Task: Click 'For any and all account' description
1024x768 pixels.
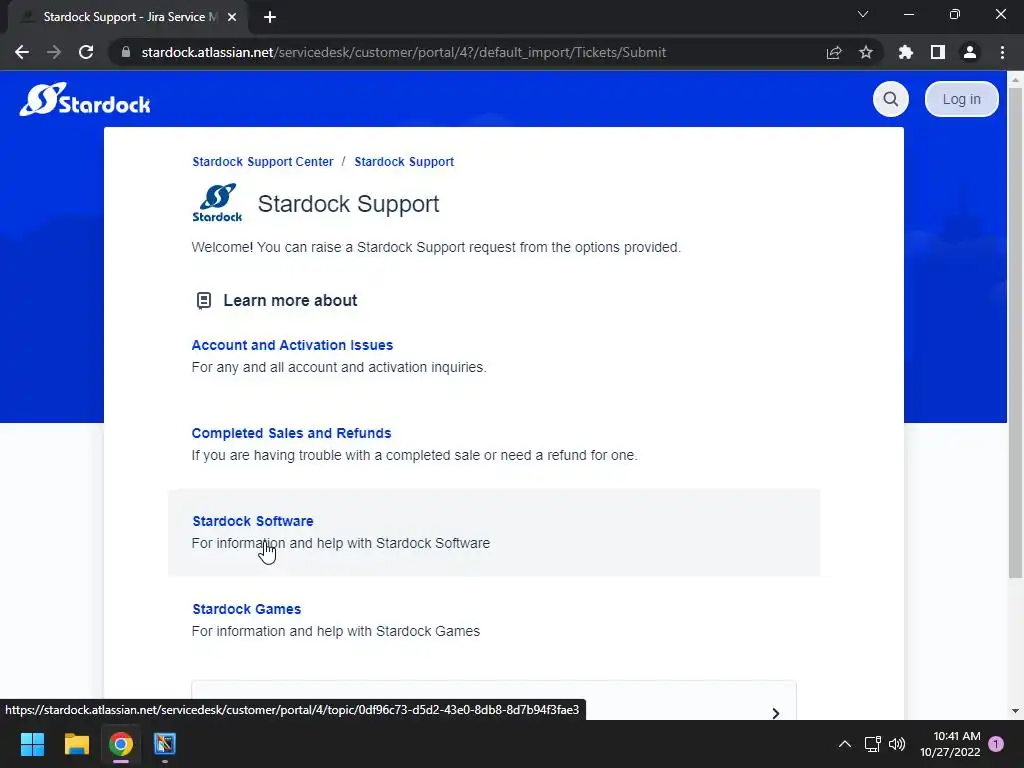Action: pos(339,367)
